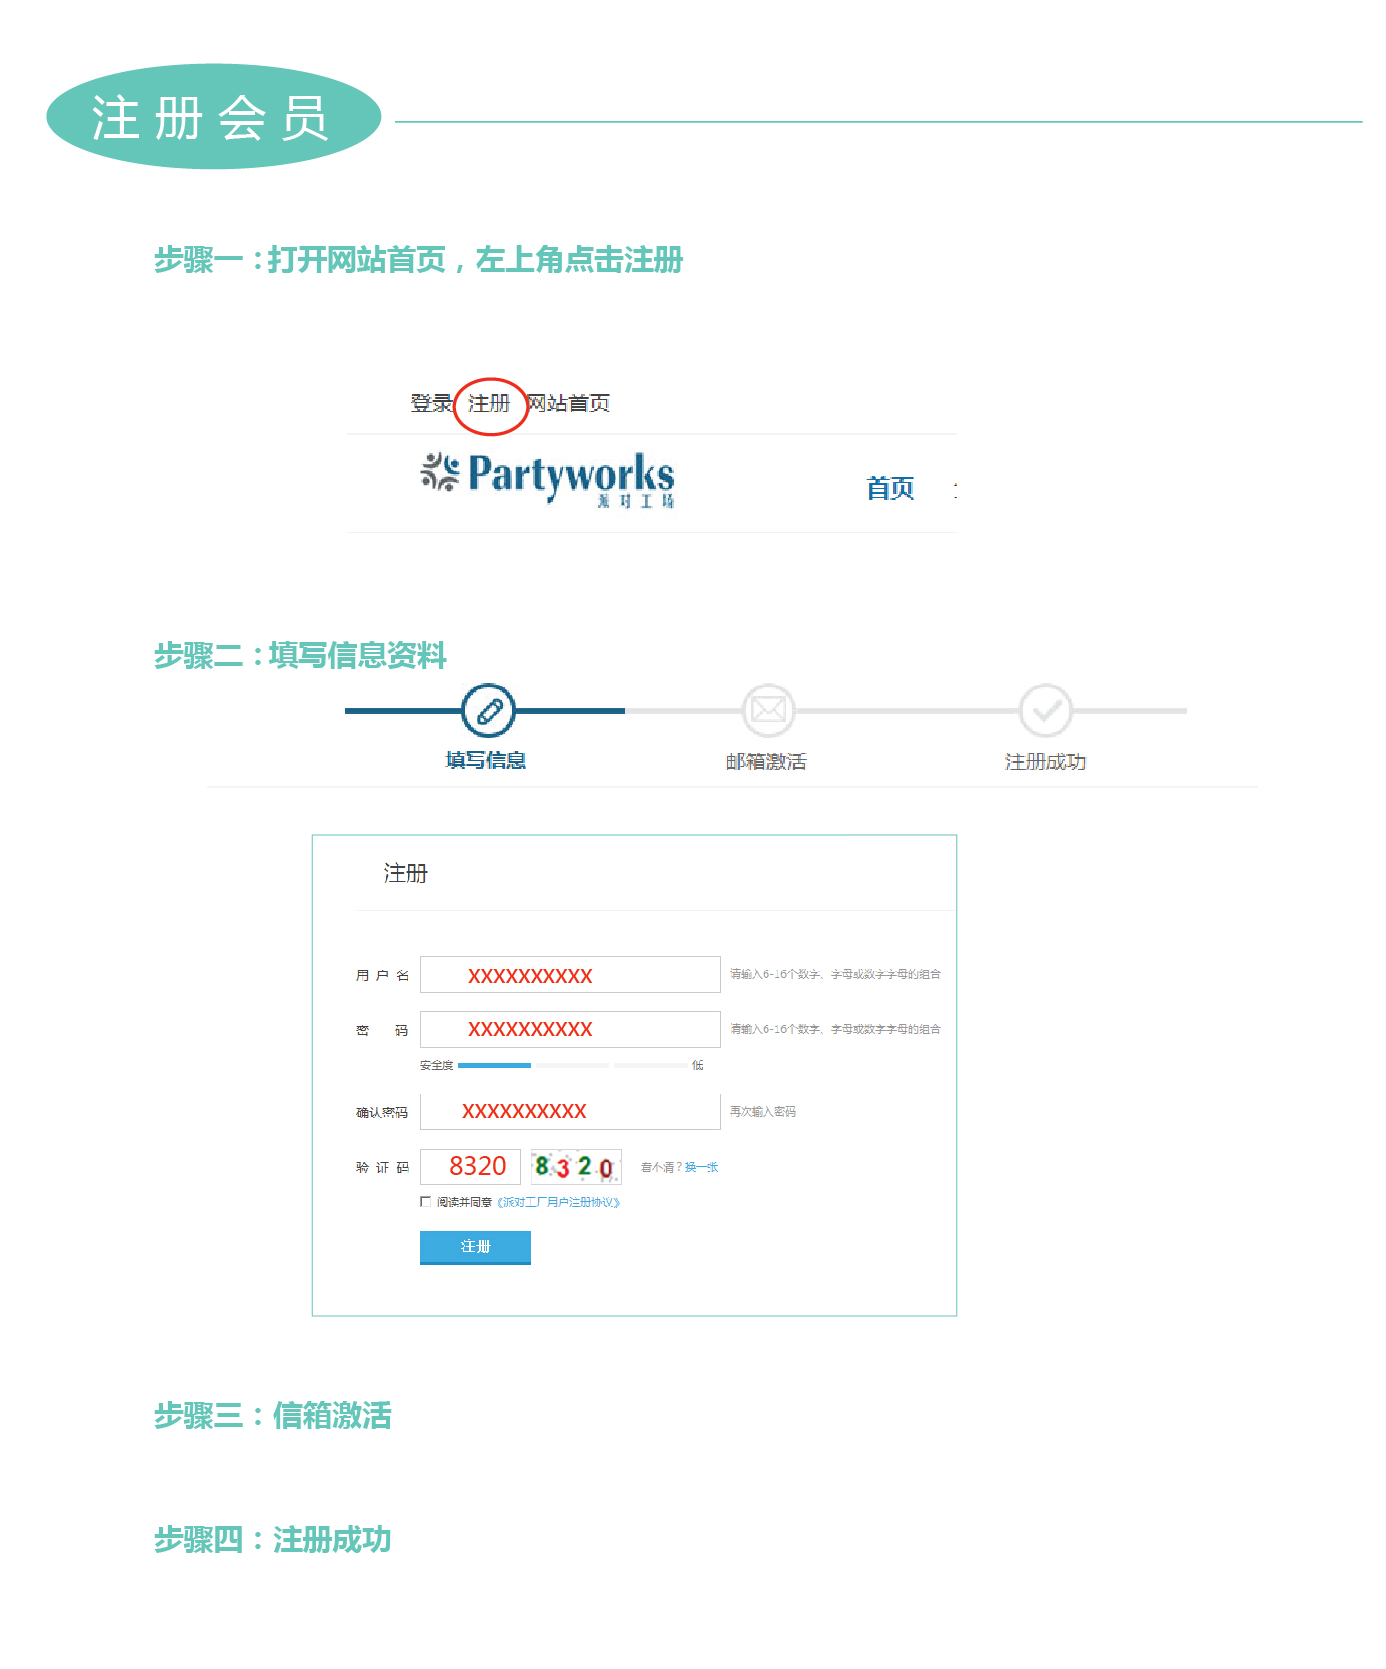Click the 安全度 password strength bar
This screenshot has height=1669, width=1386.
(x=572, y=1065)
